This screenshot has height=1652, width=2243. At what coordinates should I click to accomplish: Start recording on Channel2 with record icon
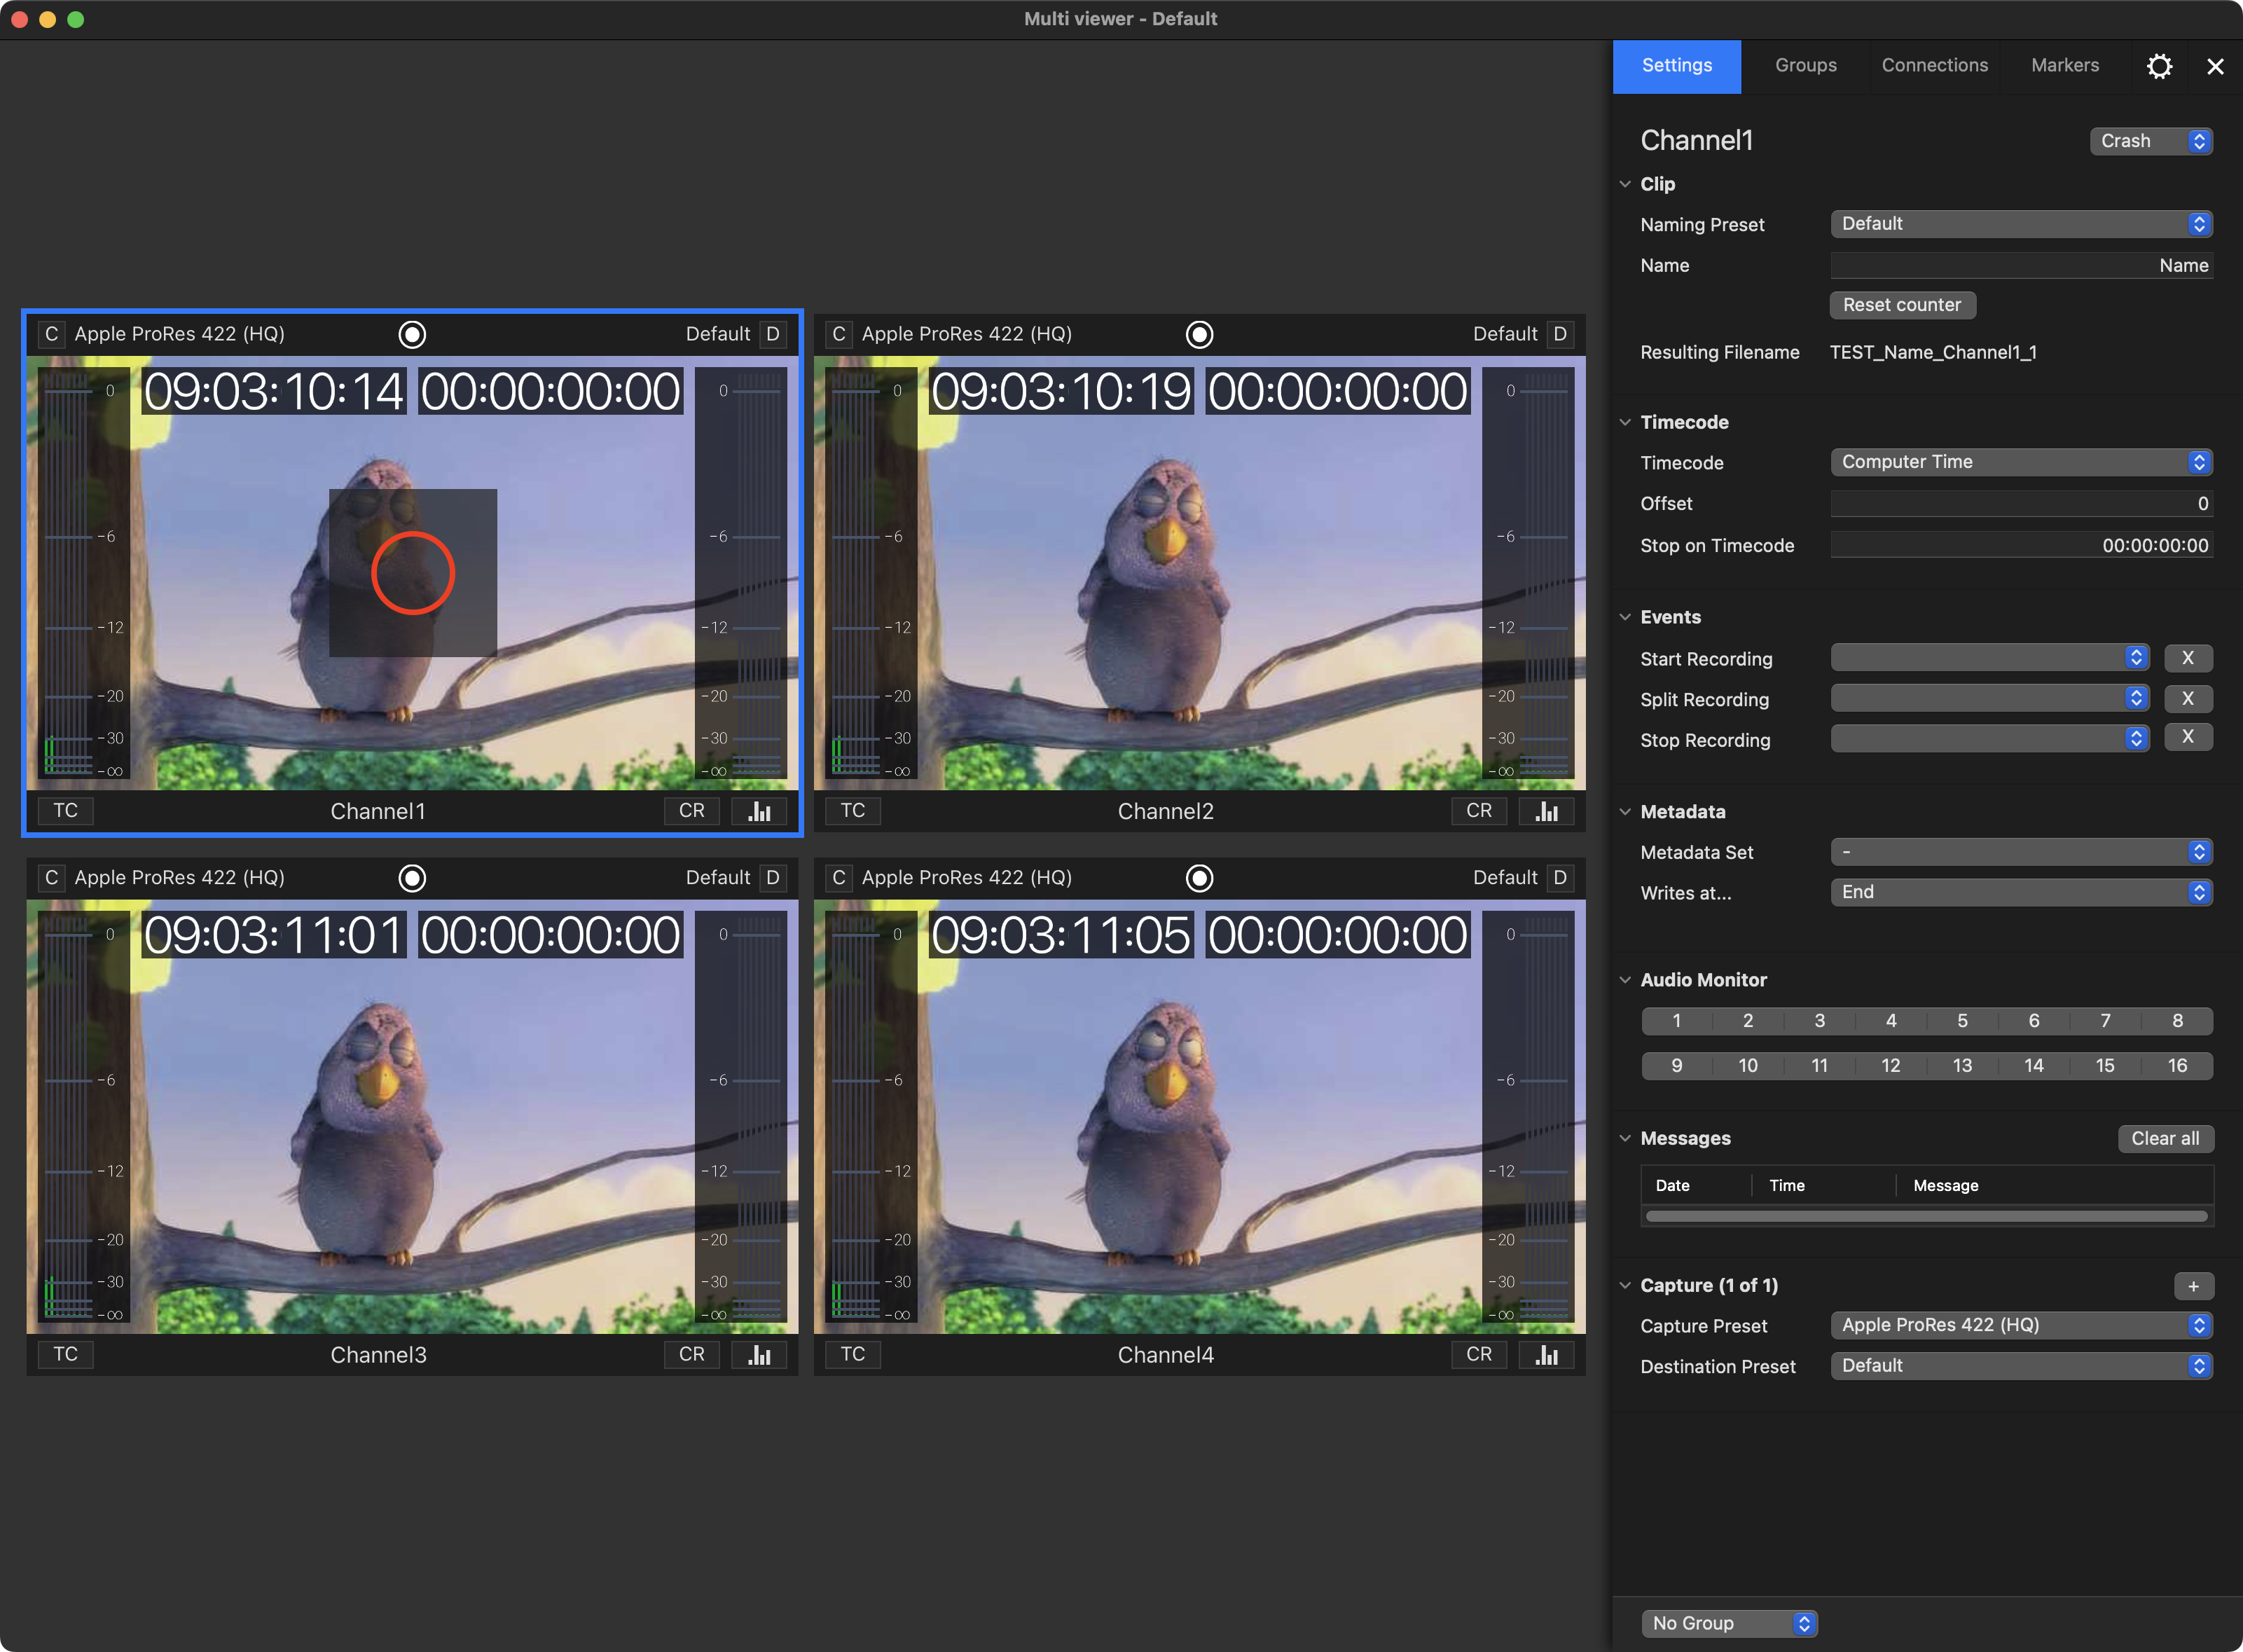tap(1199, 334)
